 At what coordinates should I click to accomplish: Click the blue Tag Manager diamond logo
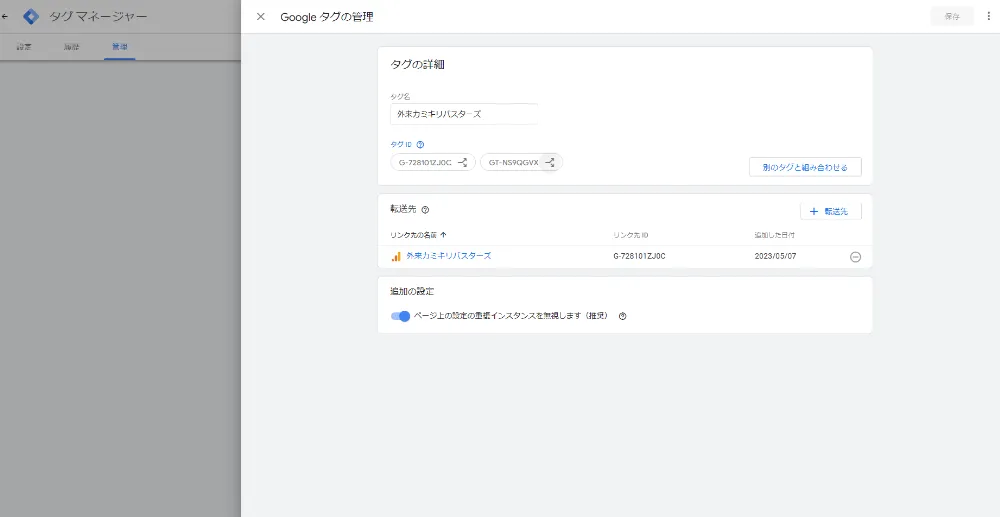click(x=31, y=17)
